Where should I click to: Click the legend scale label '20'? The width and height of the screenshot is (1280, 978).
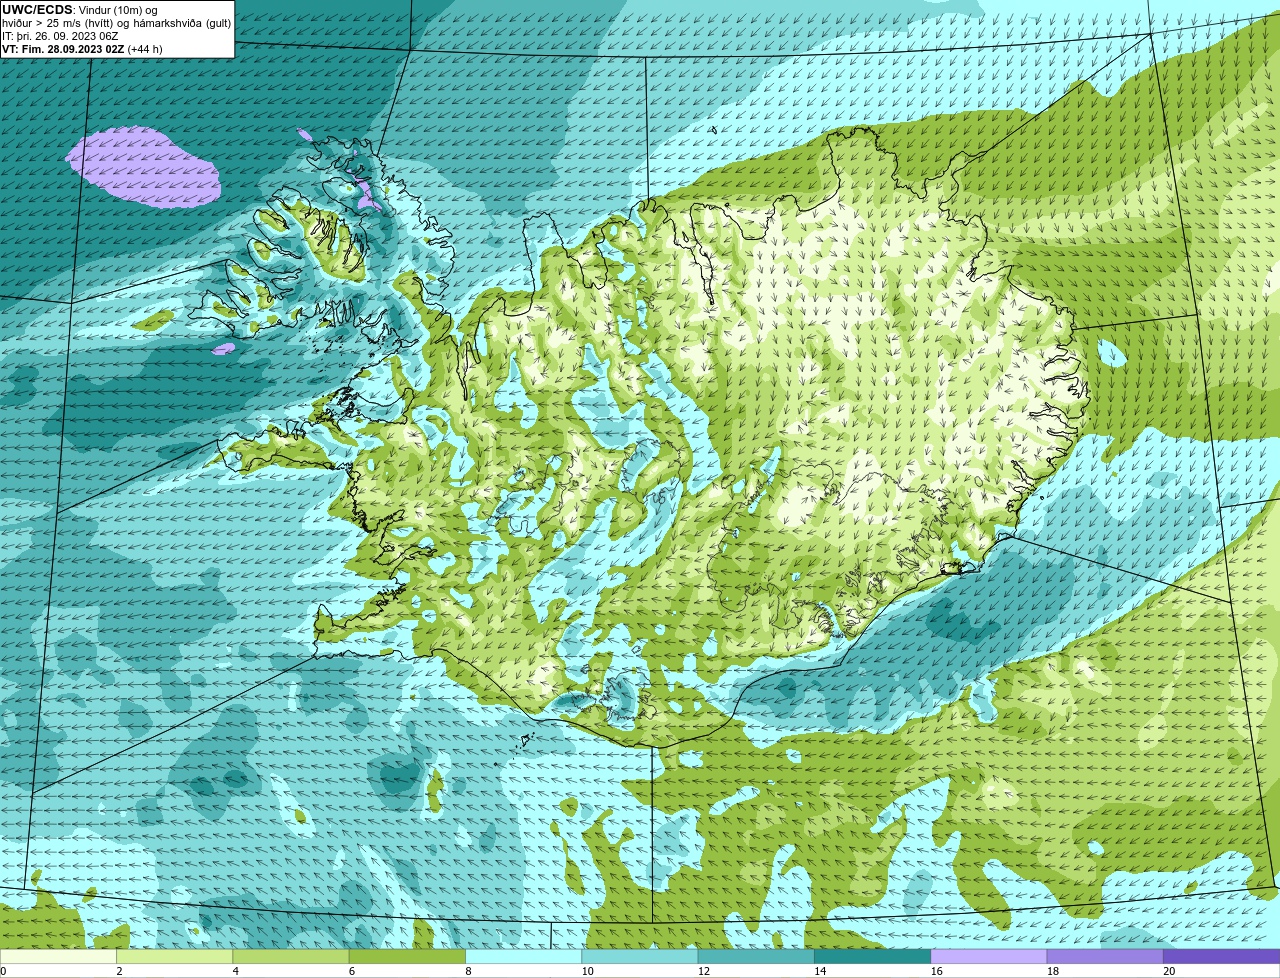pyautogui.click(x=1169, y=971)
